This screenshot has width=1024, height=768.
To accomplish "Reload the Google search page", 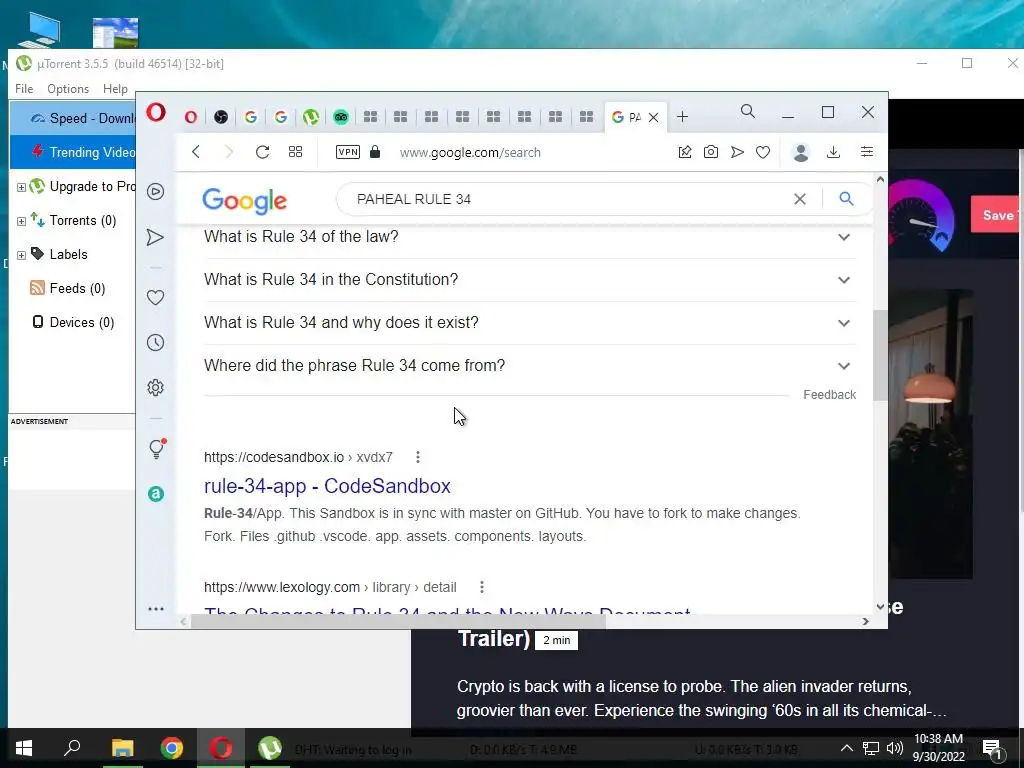I will click(263, 152).
